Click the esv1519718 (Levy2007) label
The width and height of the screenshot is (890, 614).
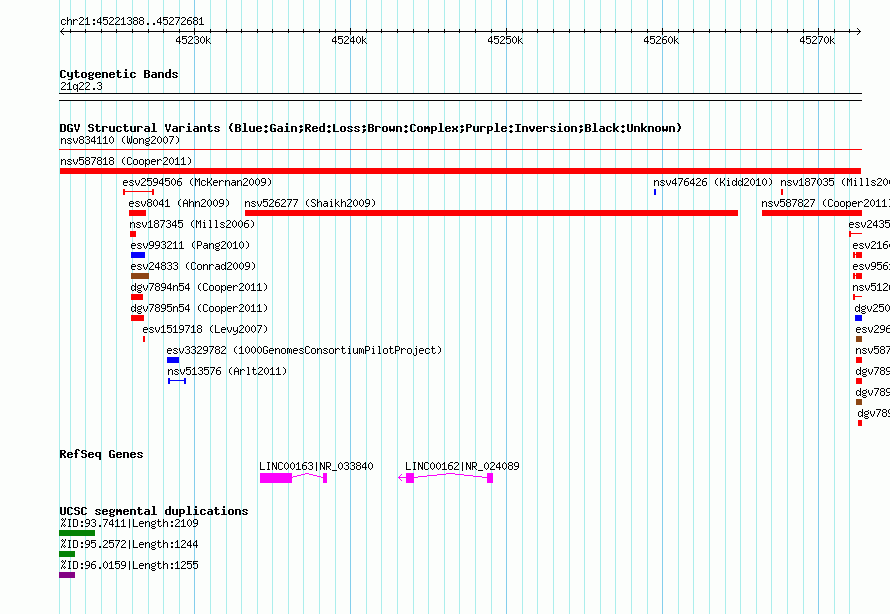click(205, 329)
